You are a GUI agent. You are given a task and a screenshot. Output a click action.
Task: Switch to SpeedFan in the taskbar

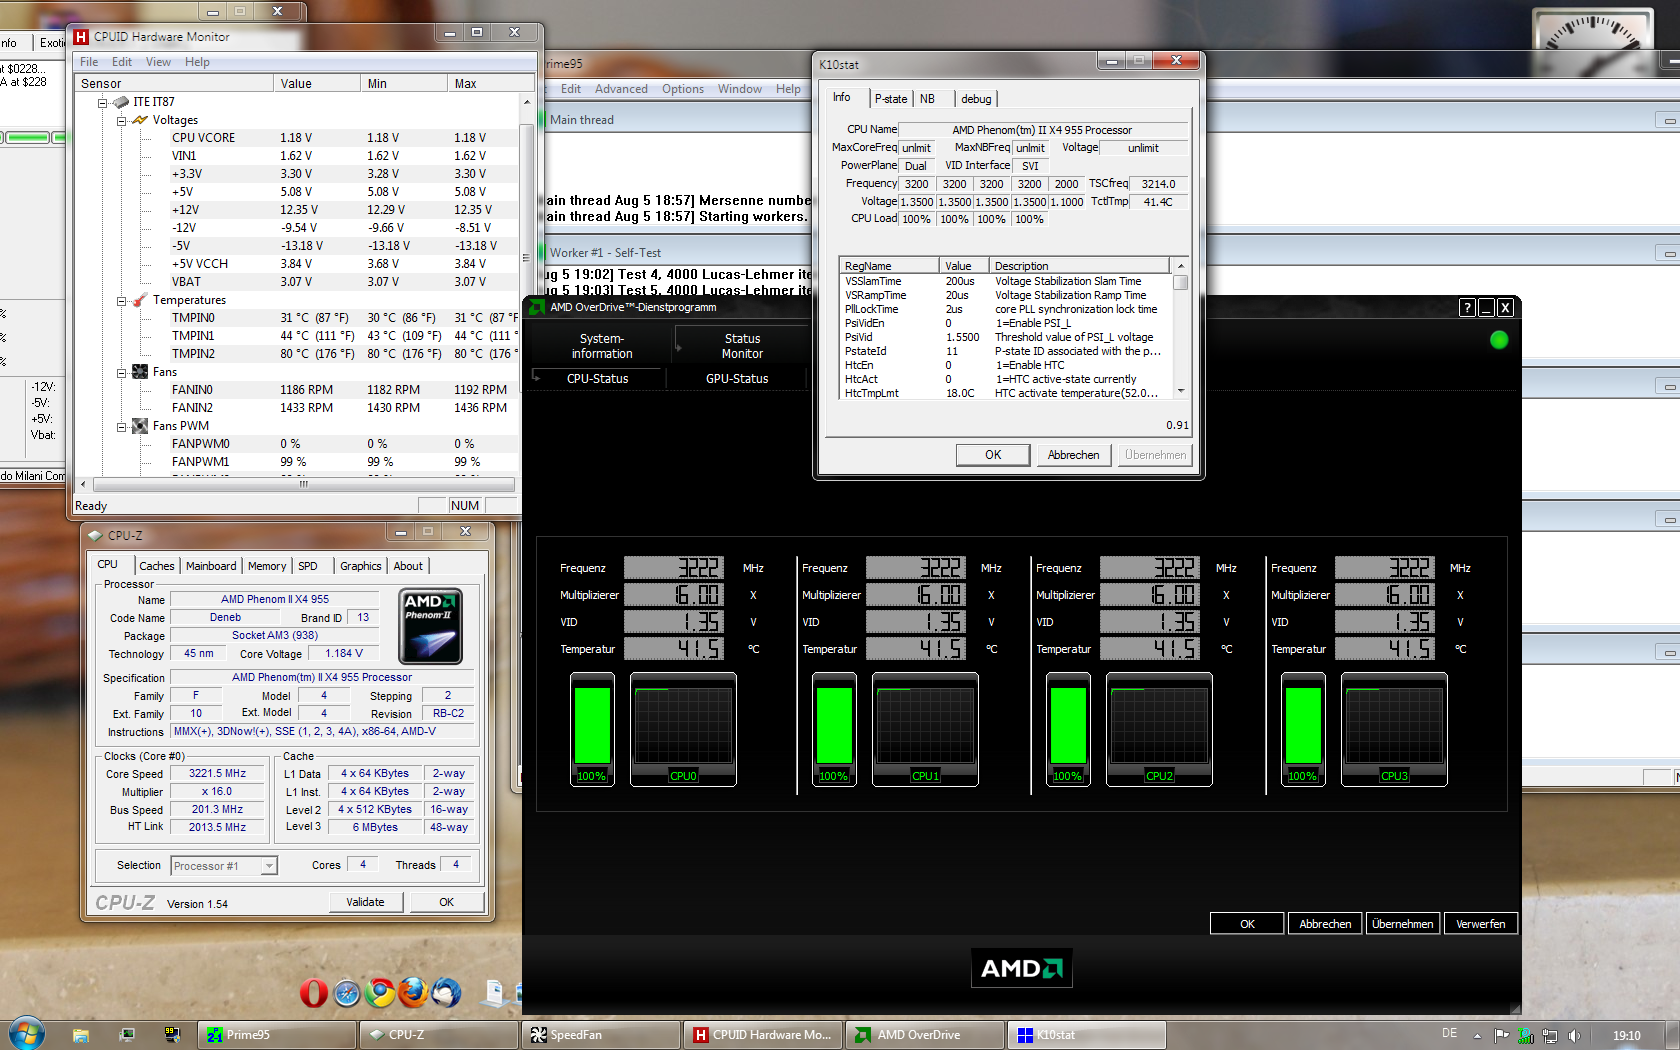tap(601, 1035)
